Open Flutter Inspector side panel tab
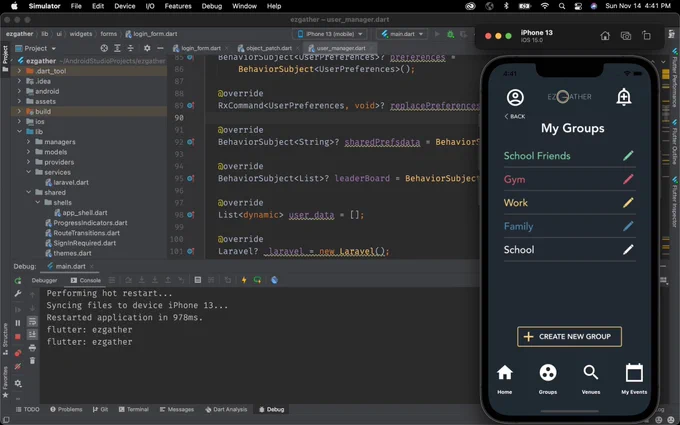 pos(675,201)
